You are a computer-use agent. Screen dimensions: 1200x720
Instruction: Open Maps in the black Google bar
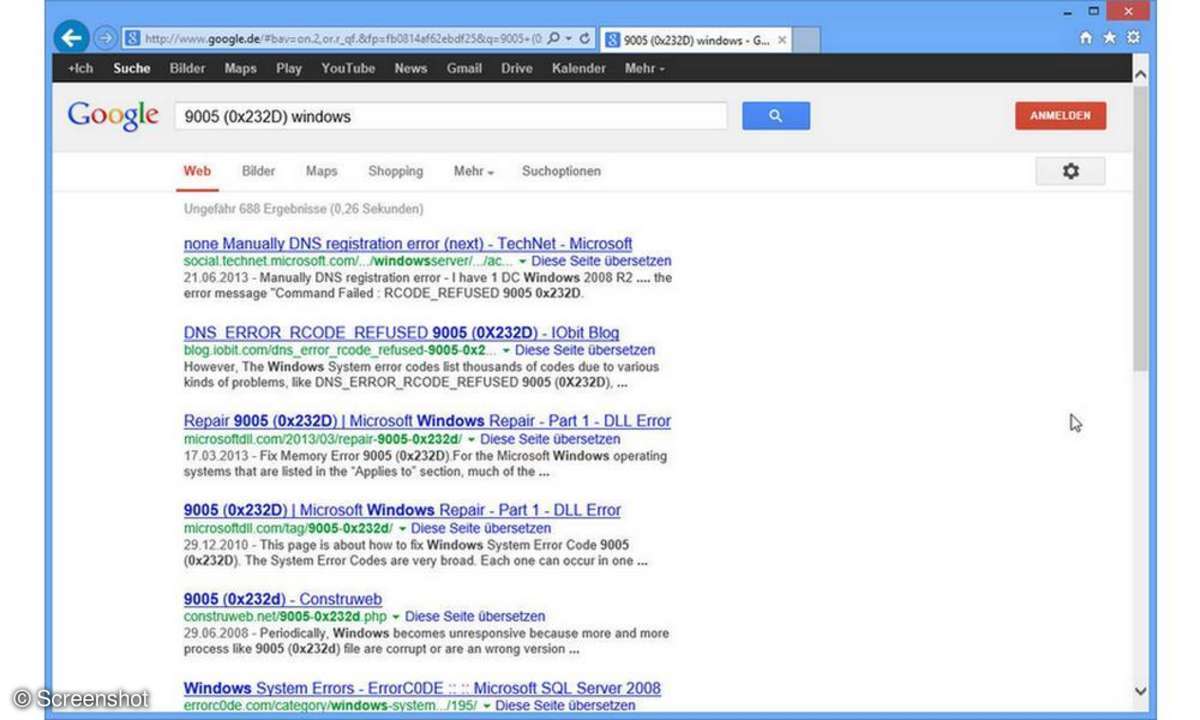tap(240, 68)
